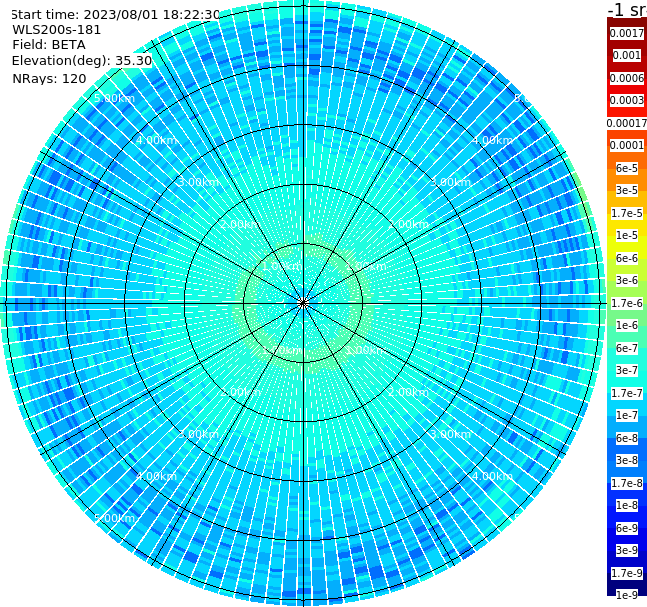Click the NRays: 120 label
This screenshot has width=647, height=607.
coord(49,78)
